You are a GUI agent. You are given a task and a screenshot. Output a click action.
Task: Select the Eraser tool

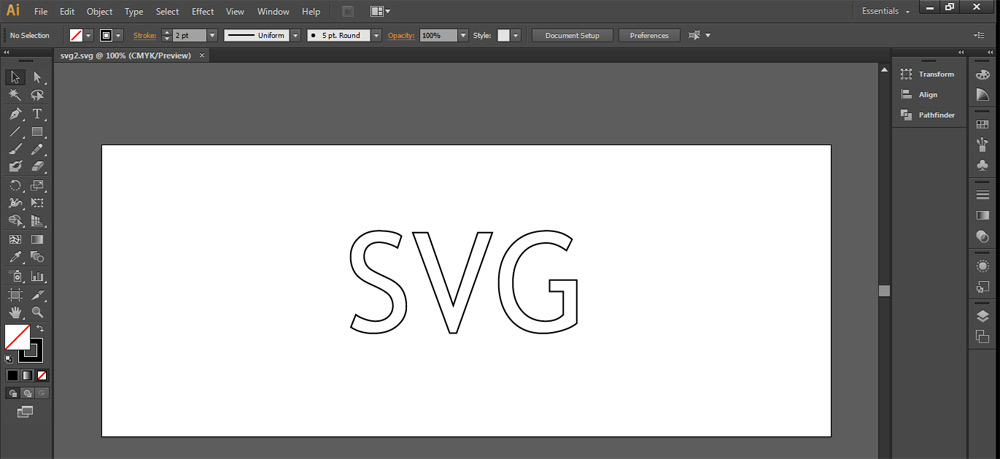[37, 167]
